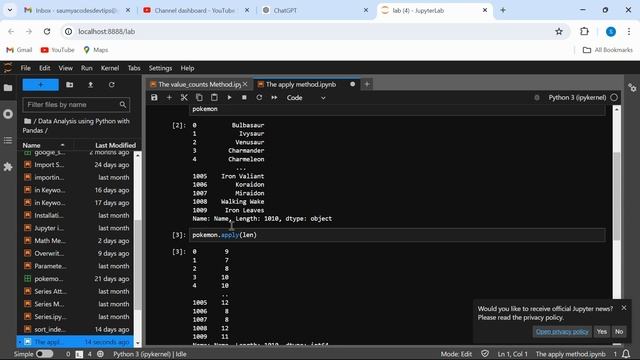Open the Help menu
This screenshot has width=640, height=360.
pyautogui.click(x=187, y=68)
